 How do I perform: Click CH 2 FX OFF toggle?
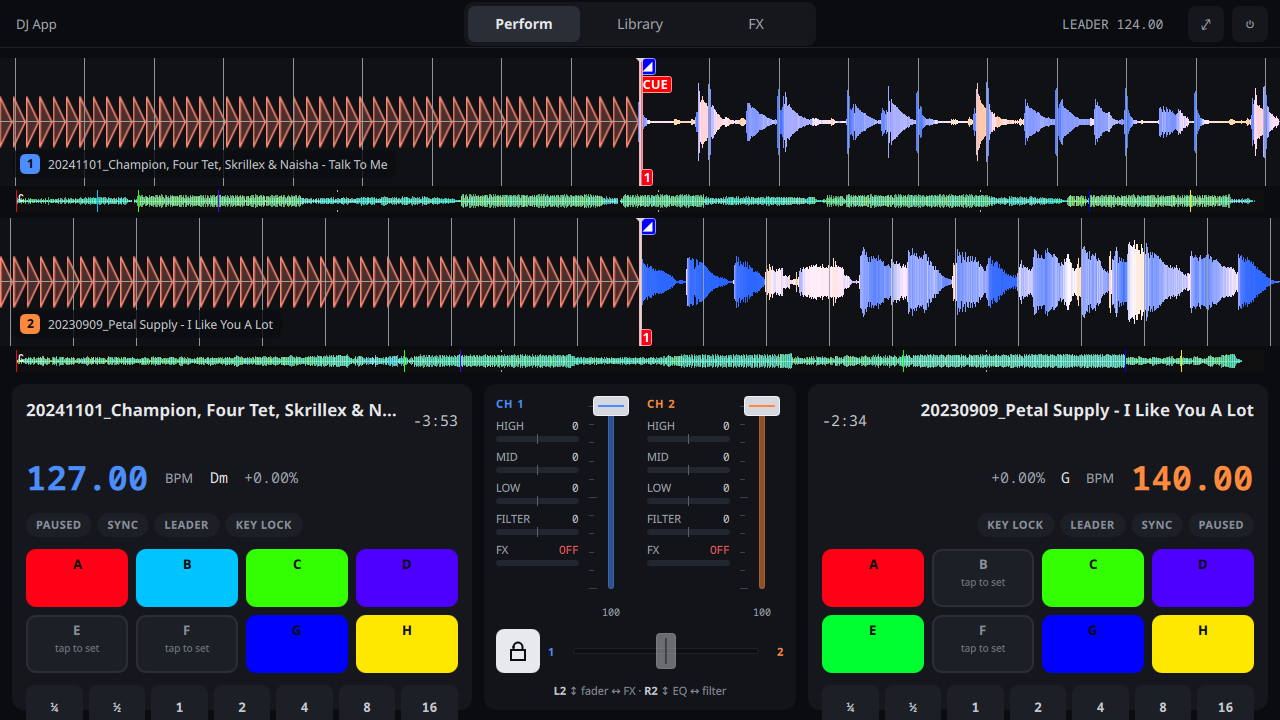click(x=719, y=550)
